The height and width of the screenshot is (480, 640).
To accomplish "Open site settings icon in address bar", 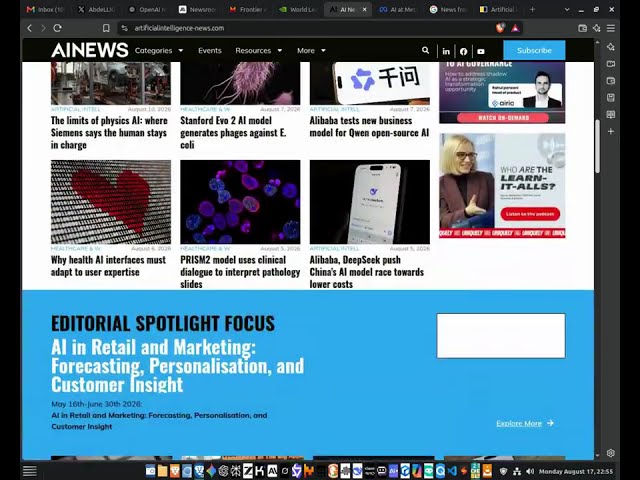I will (x=124, y=28).
